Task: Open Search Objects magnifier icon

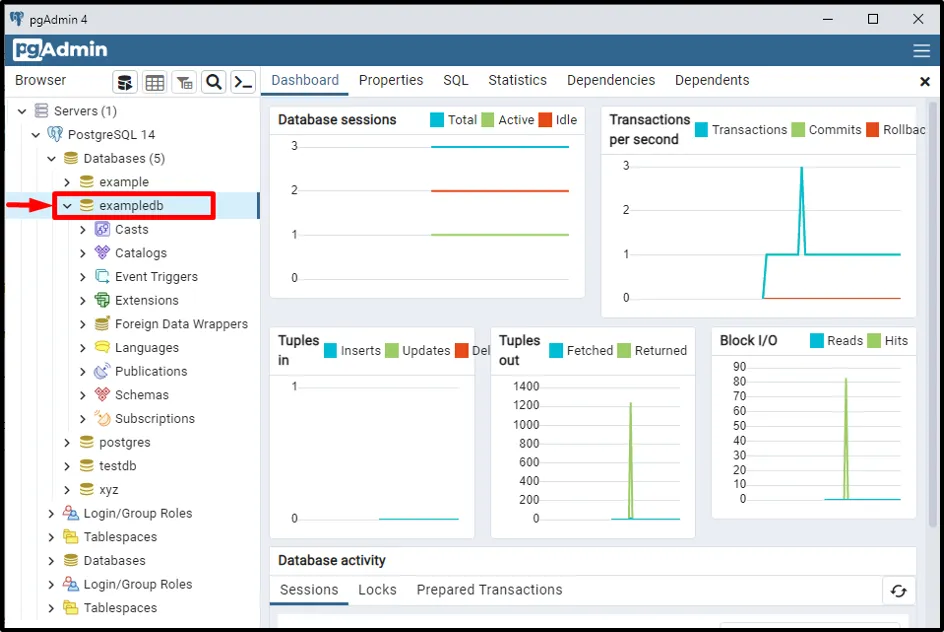Action: point(213,82)
